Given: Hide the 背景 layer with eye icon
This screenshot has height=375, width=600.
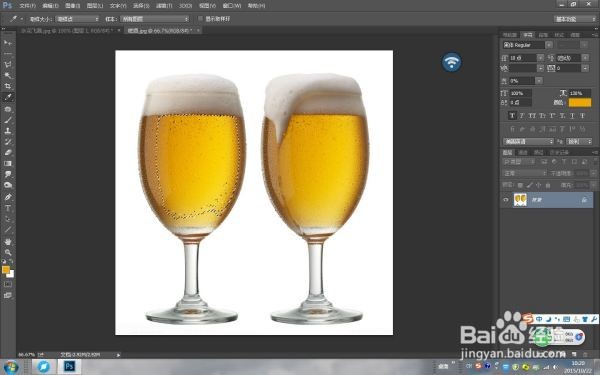Looking at the screenshot, I should (x=506, y=200).
